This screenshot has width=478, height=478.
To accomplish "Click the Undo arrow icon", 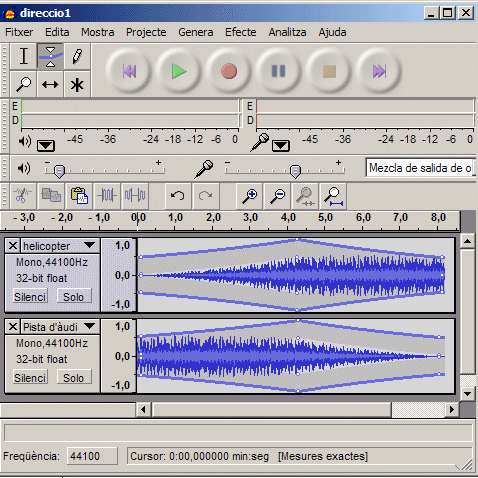I will coord(178,196).
